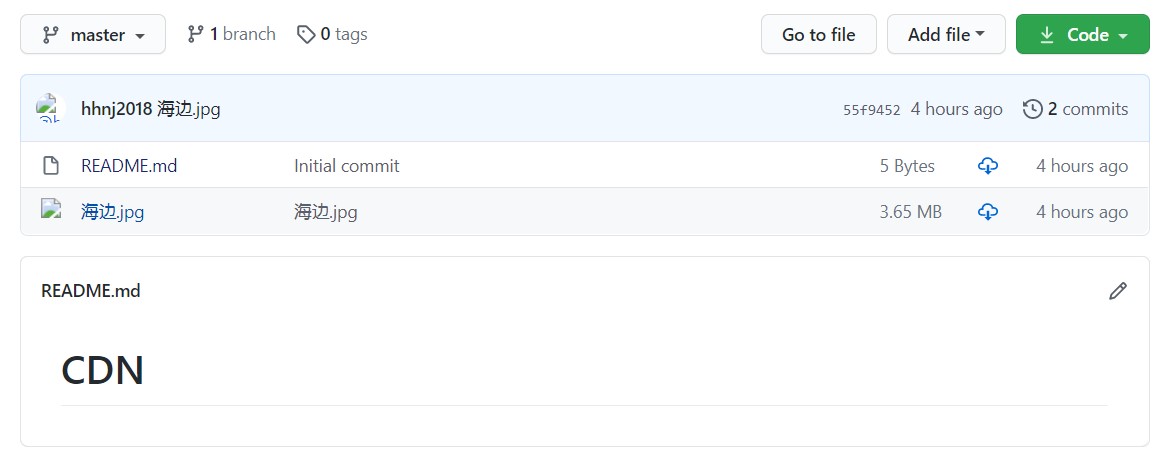Screen dimensions: 1163x460
Task: Open the Initial commit message link
Action: (346, 166)
